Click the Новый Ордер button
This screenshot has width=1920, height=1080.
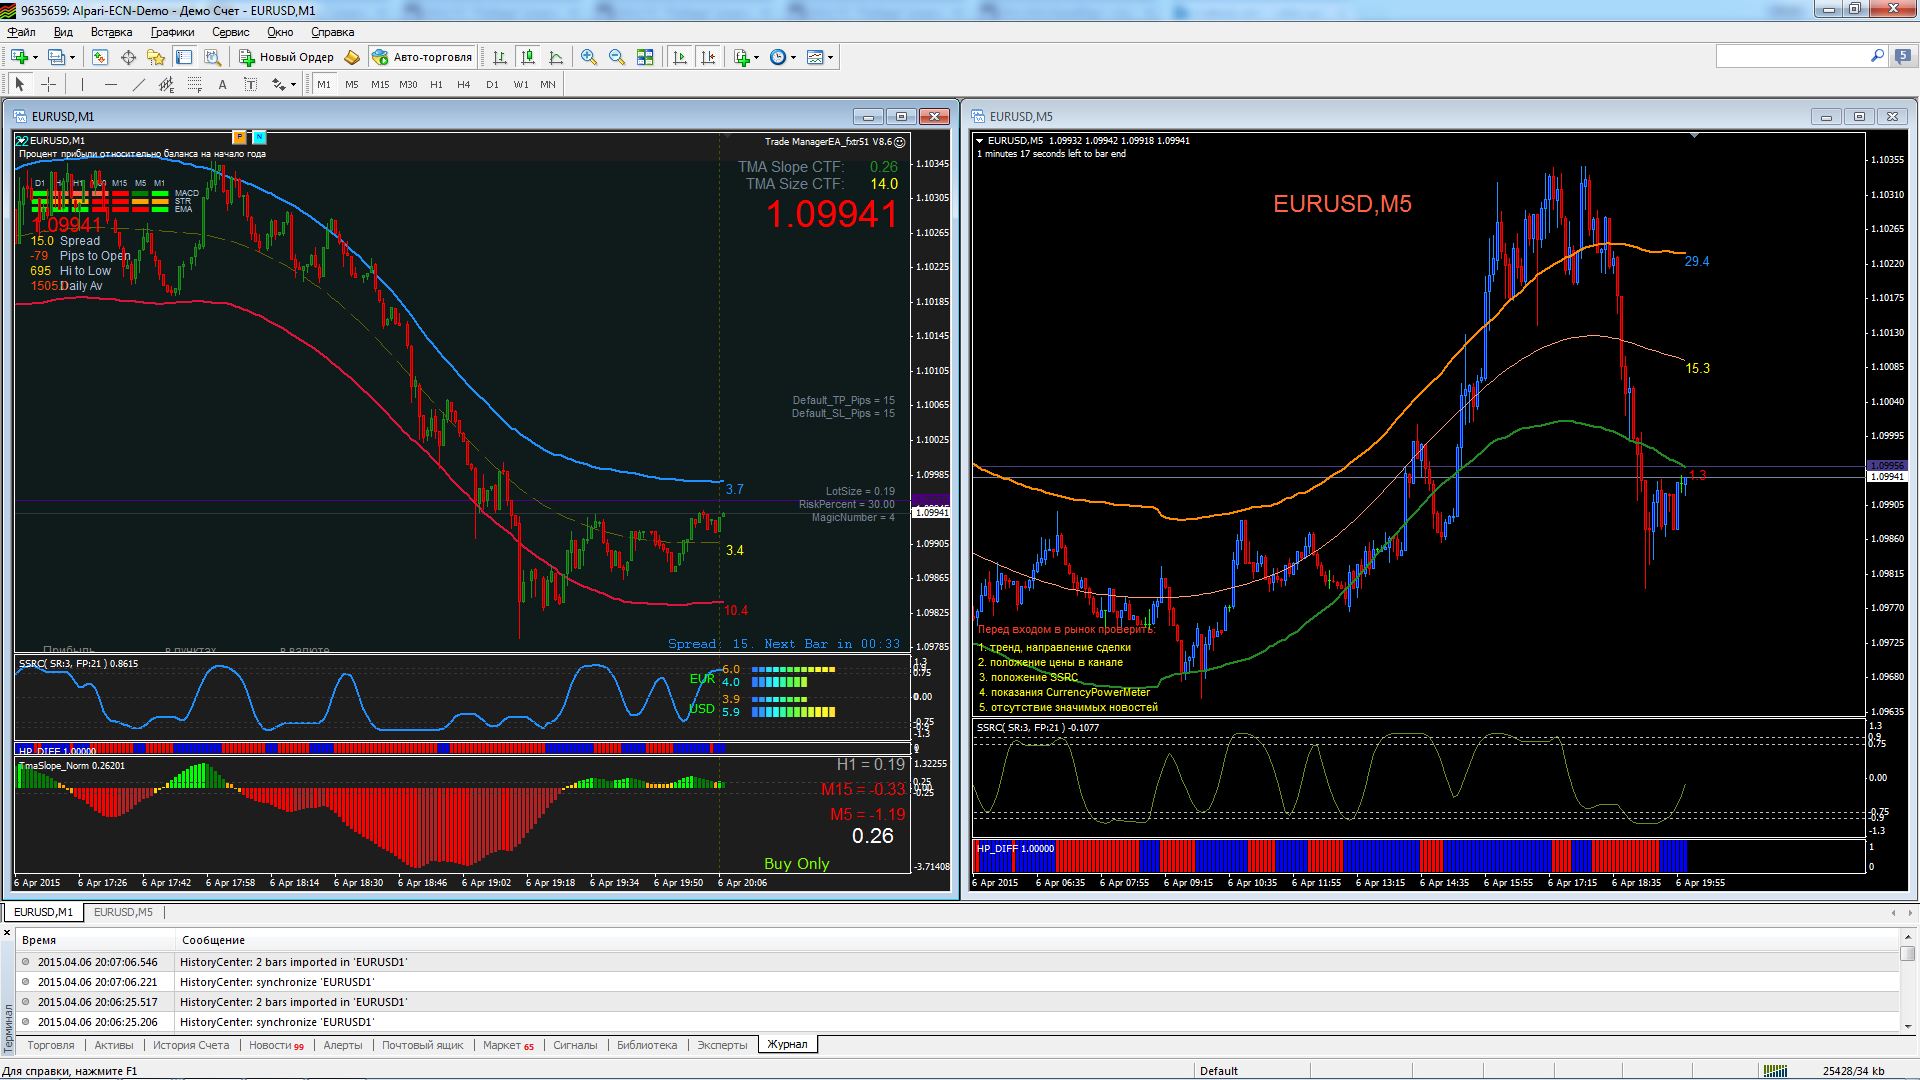[287, 57]
